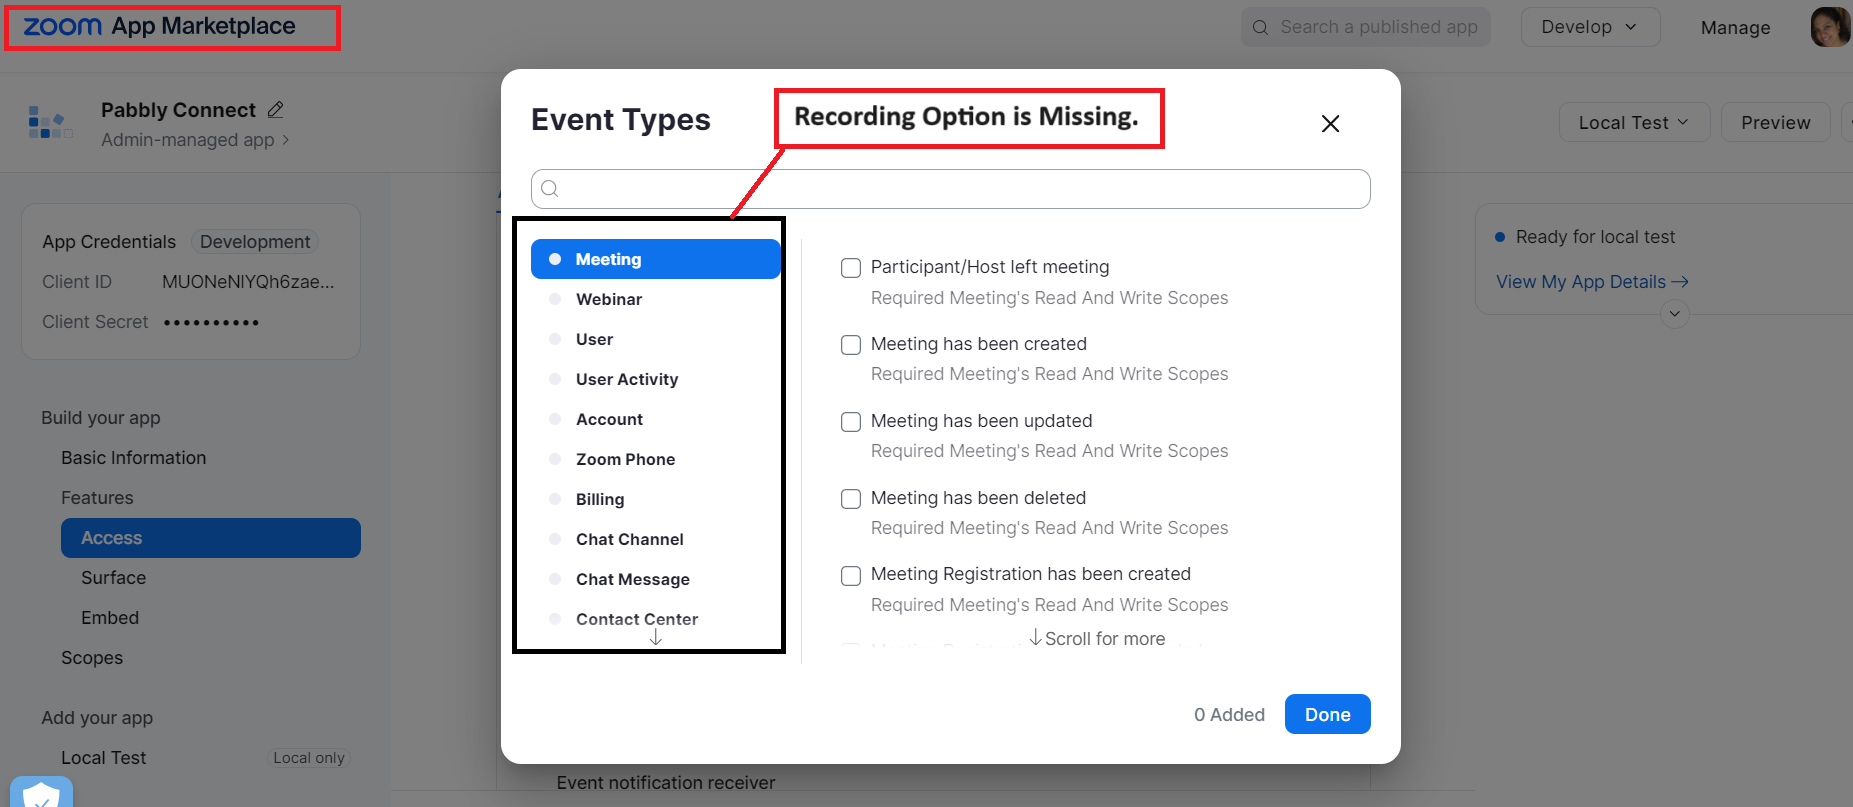Click the Done button

(x=1327, y=714)
